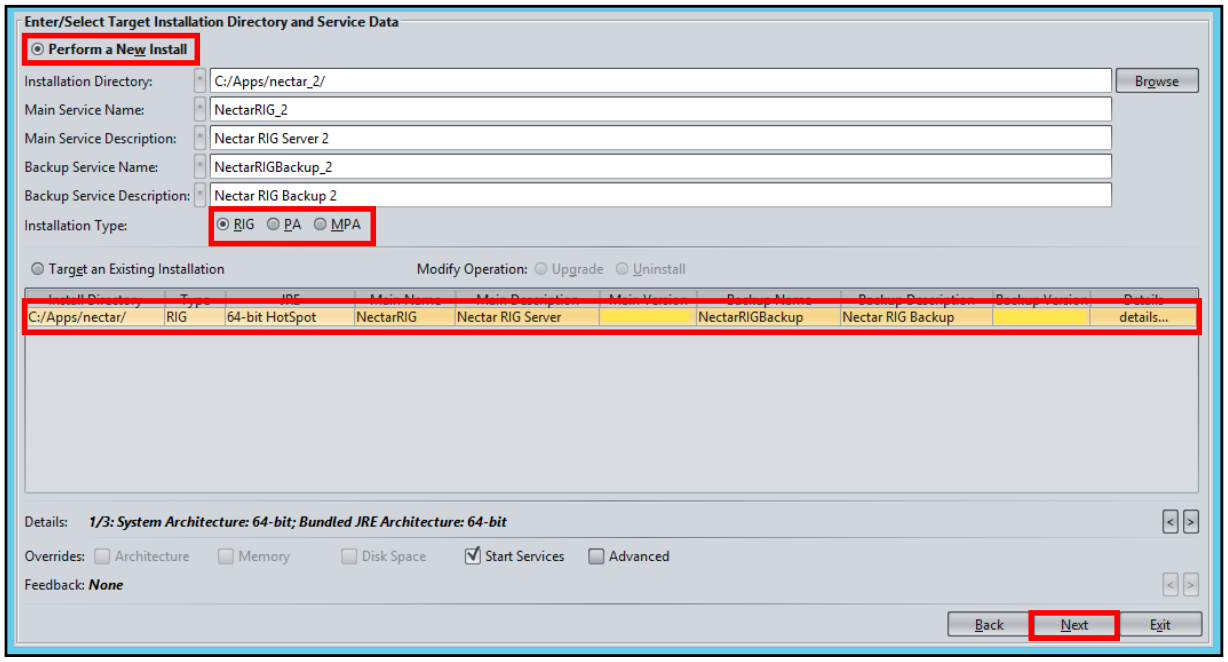Show previous entry in the Details line
Image resolution: width=1228 pixels, height=662 pixels.
point(1171,521)
